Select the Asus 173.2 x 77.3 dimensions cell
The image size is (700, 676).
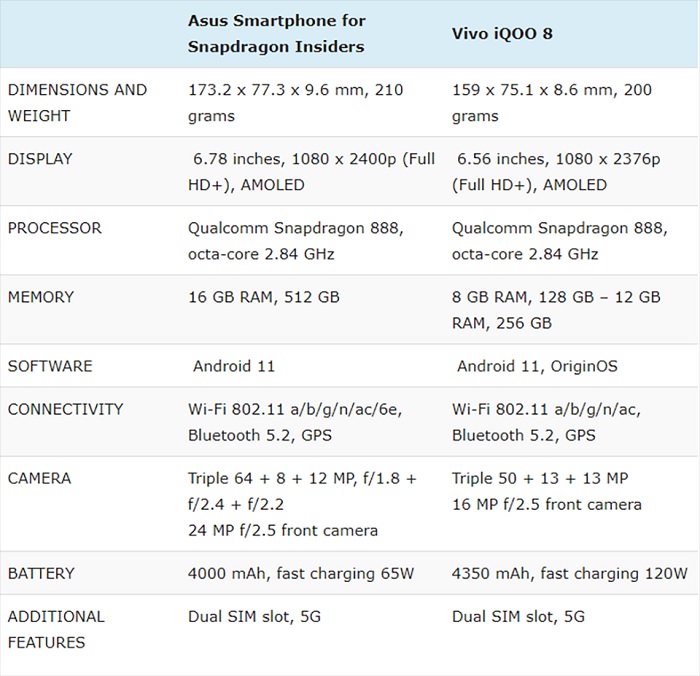click(x=296, y=103)
